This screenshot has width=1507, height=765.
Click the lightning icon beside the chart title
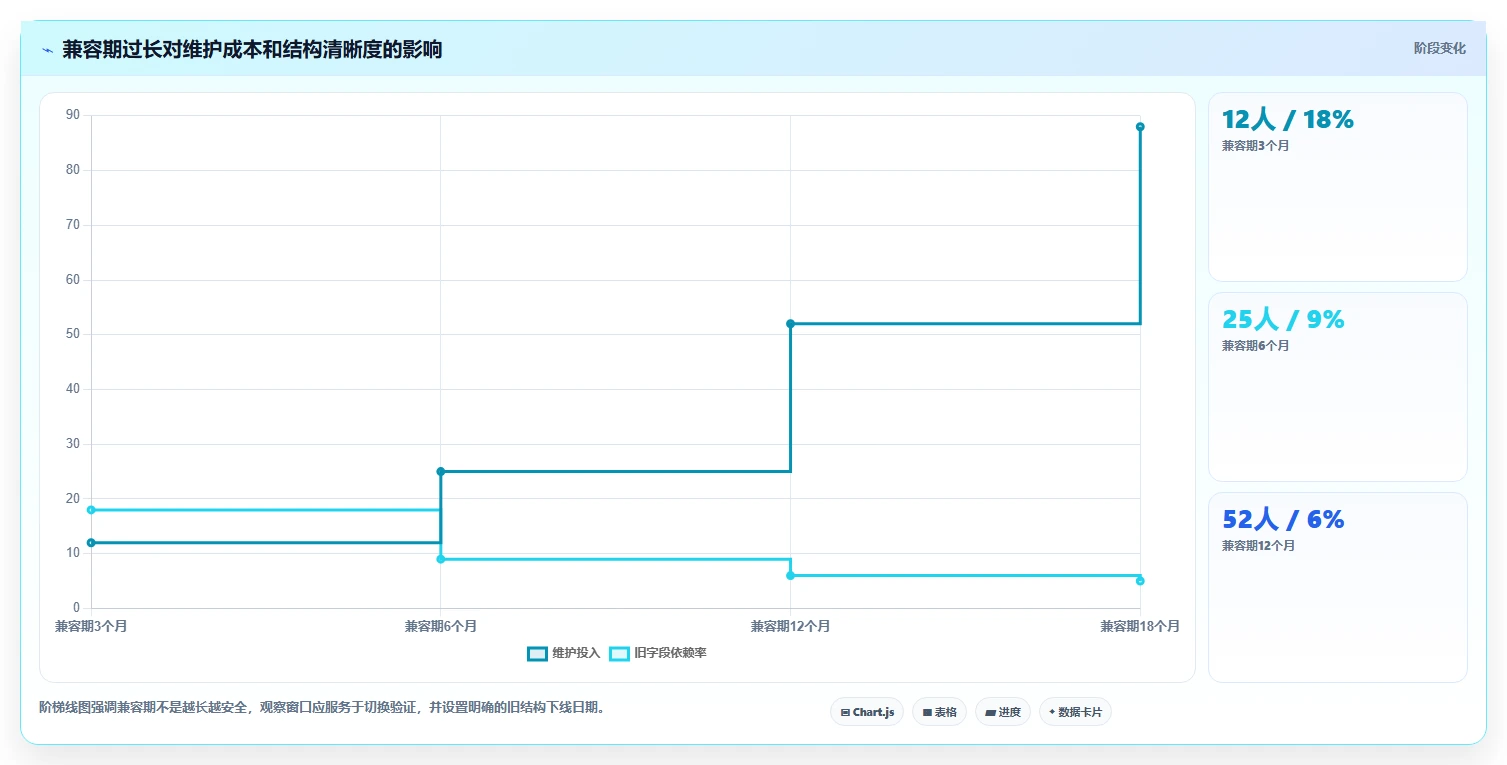[47, 50]
